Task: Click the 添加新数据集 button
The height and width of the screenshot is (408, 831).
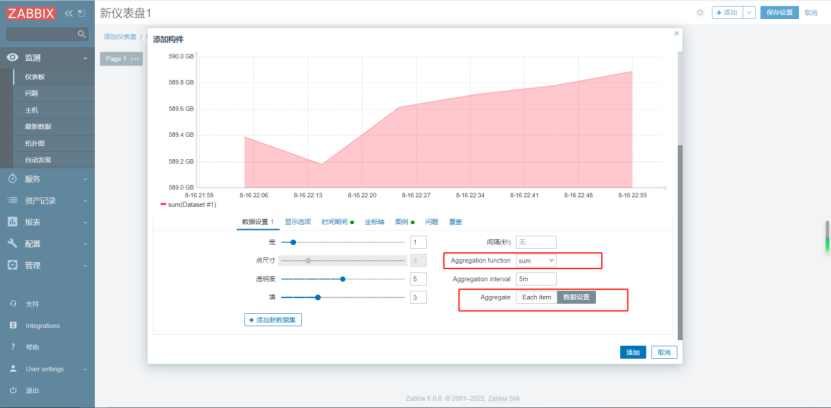Action: point(273,320)
